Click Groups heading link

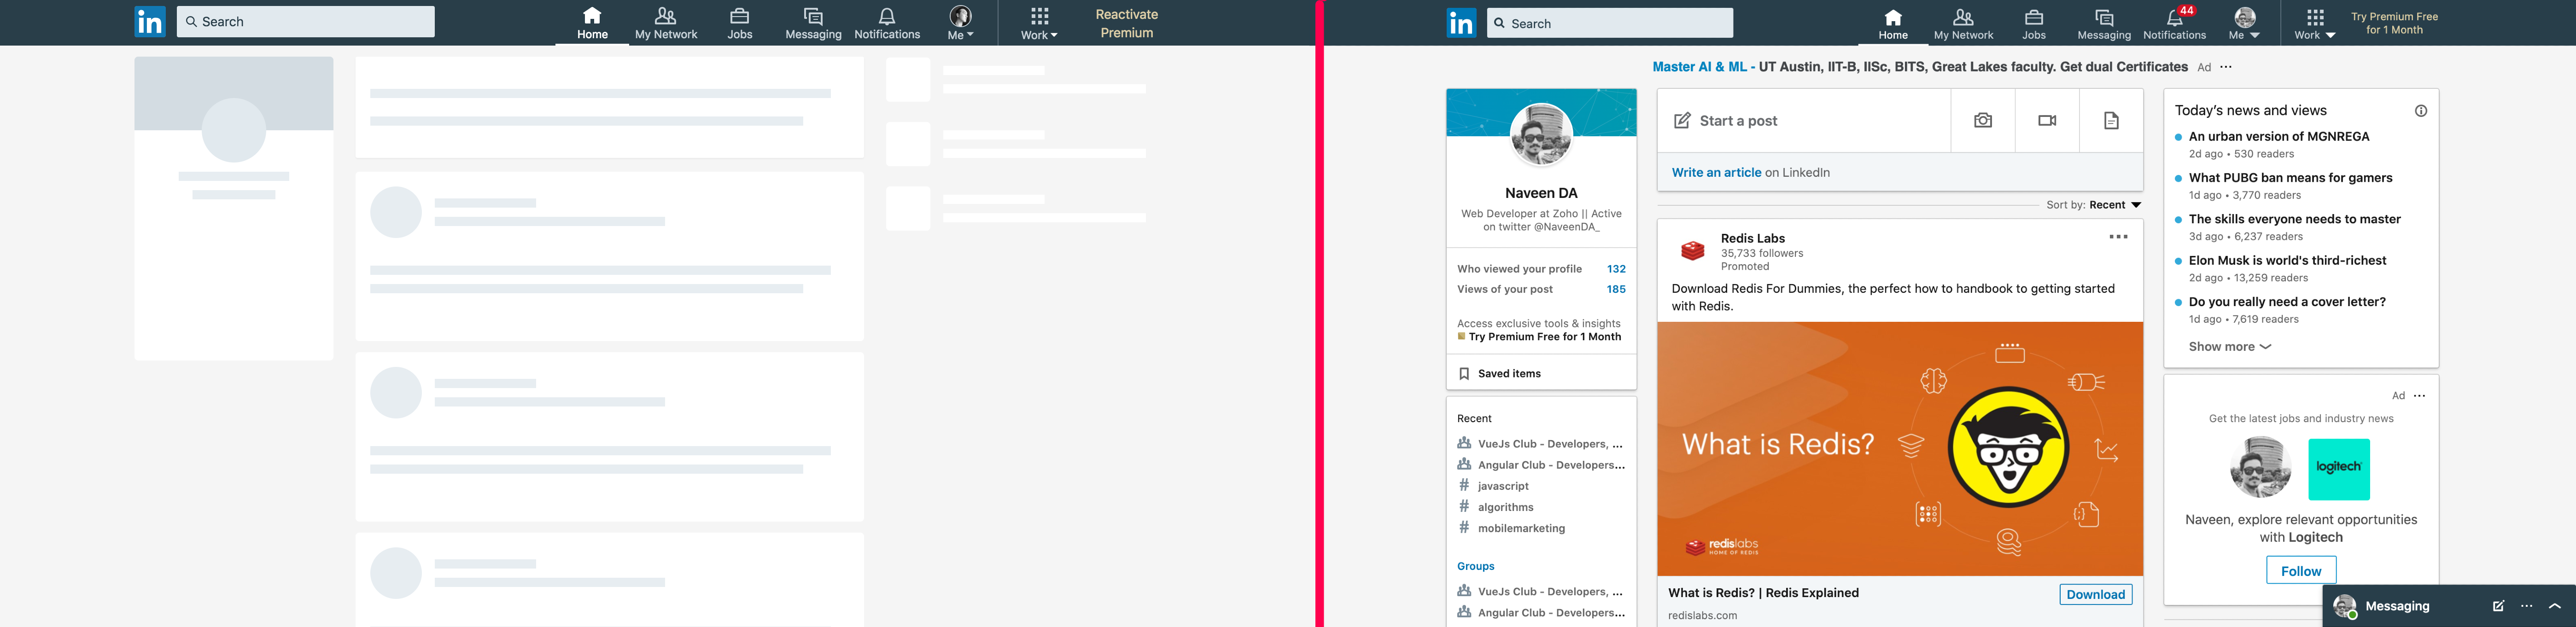pos(1476,566)
